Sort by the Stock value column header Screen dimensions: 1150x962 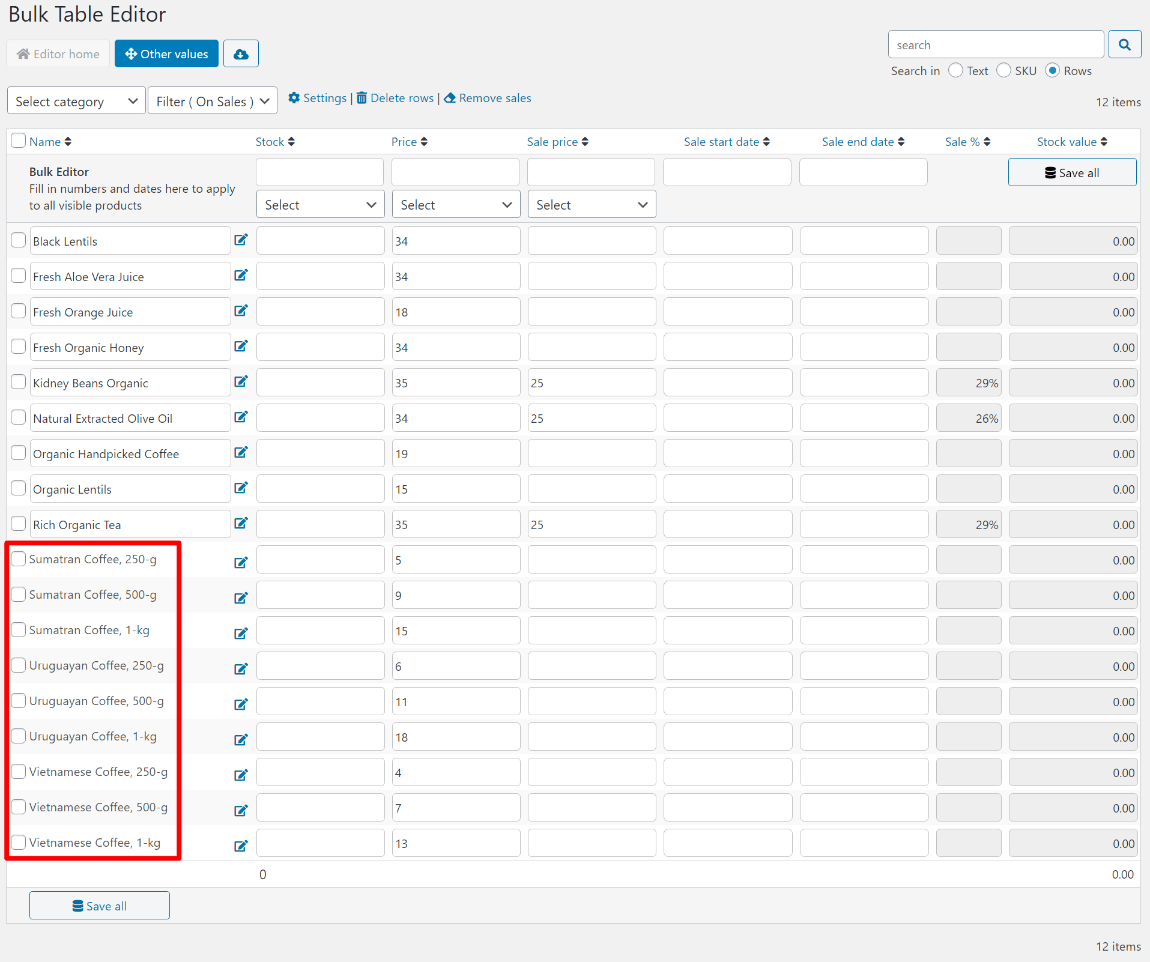coord(1072,142)
